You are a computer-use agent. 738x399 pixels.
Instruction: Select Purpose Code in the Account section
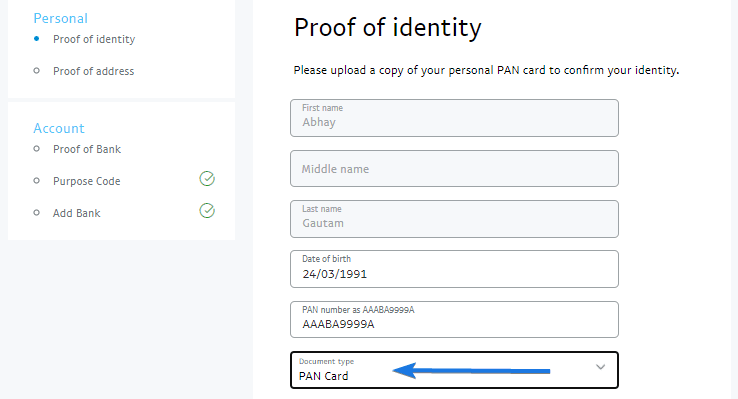tap(87, 181)
